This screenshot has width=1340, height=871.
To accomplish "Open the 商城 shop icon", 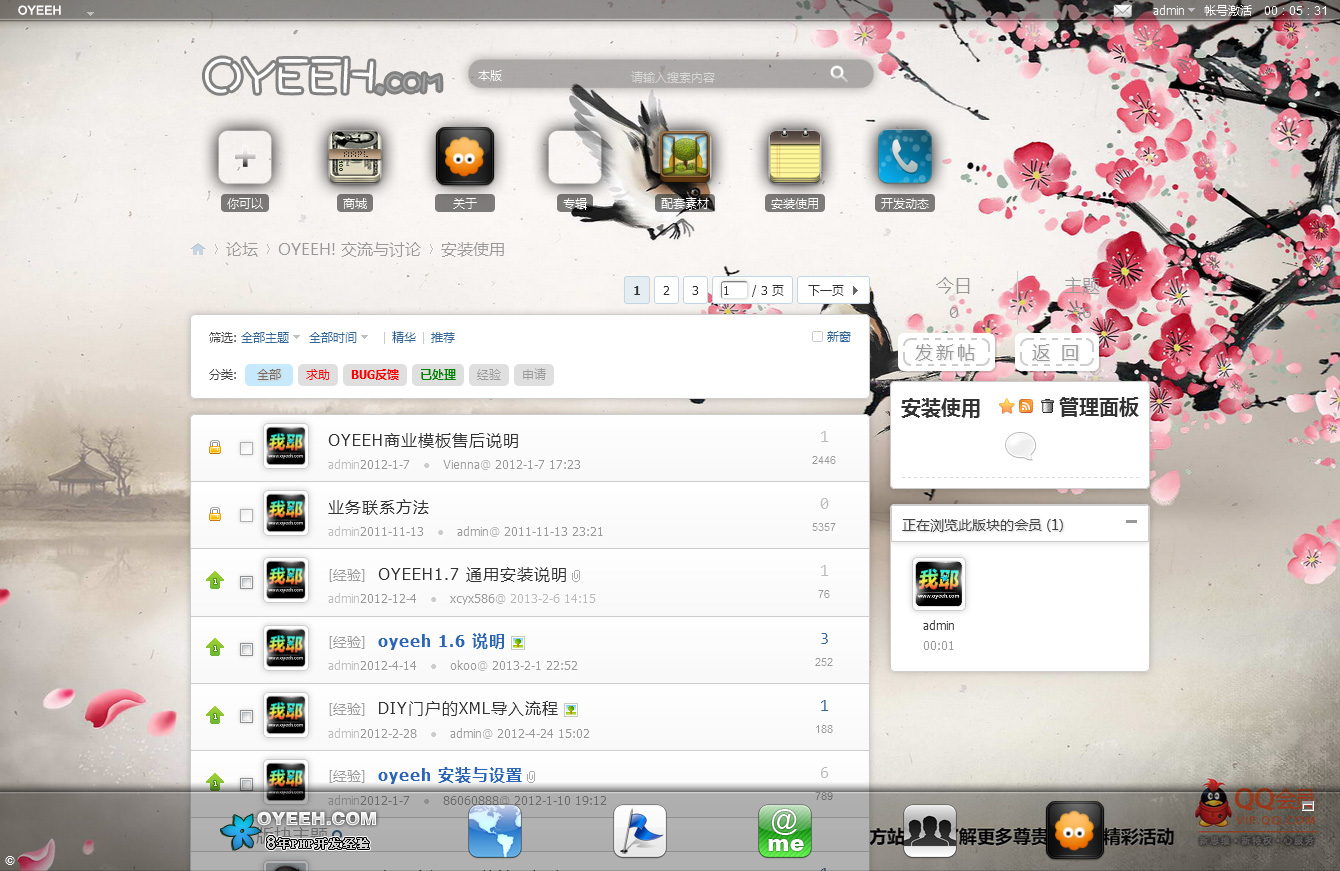I will point(355,157).
